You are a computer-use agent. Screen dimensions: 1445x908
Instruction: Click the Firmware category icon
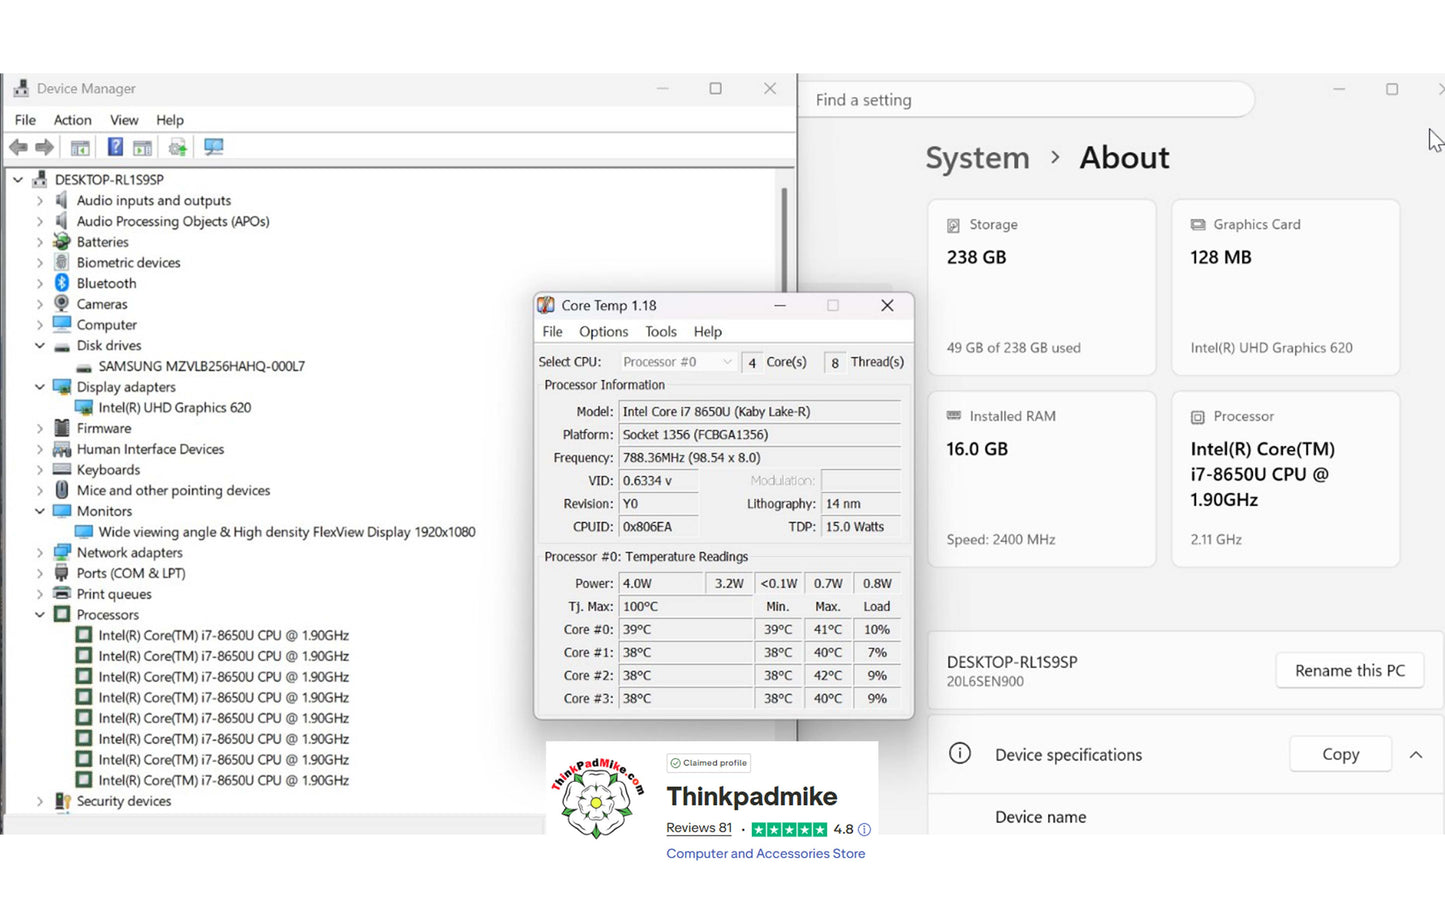coord(62,428)
